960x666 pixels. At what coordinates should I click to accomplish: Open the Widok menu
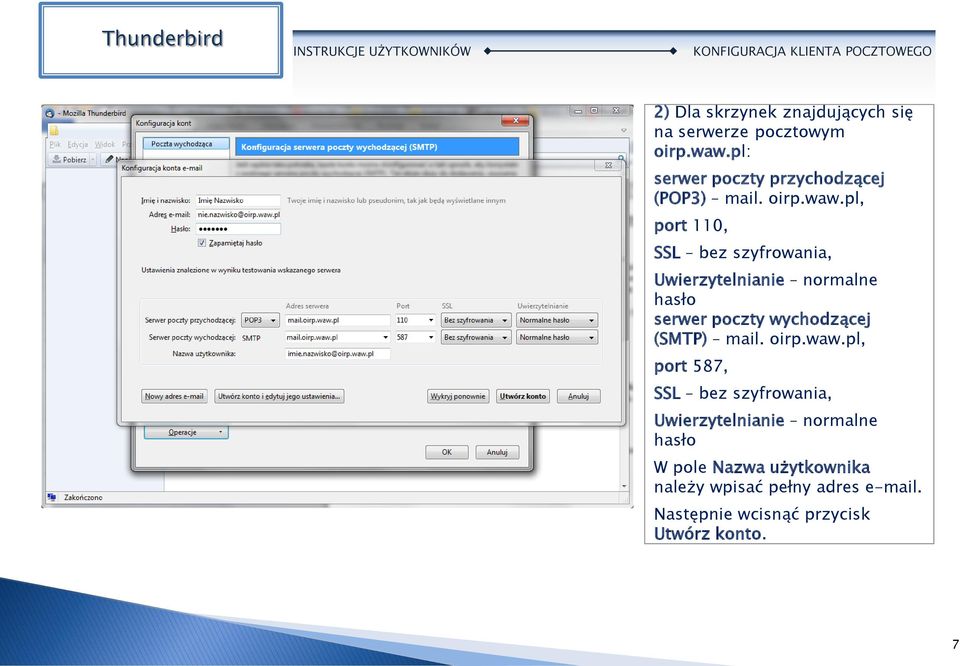click(x=105, y=144)
